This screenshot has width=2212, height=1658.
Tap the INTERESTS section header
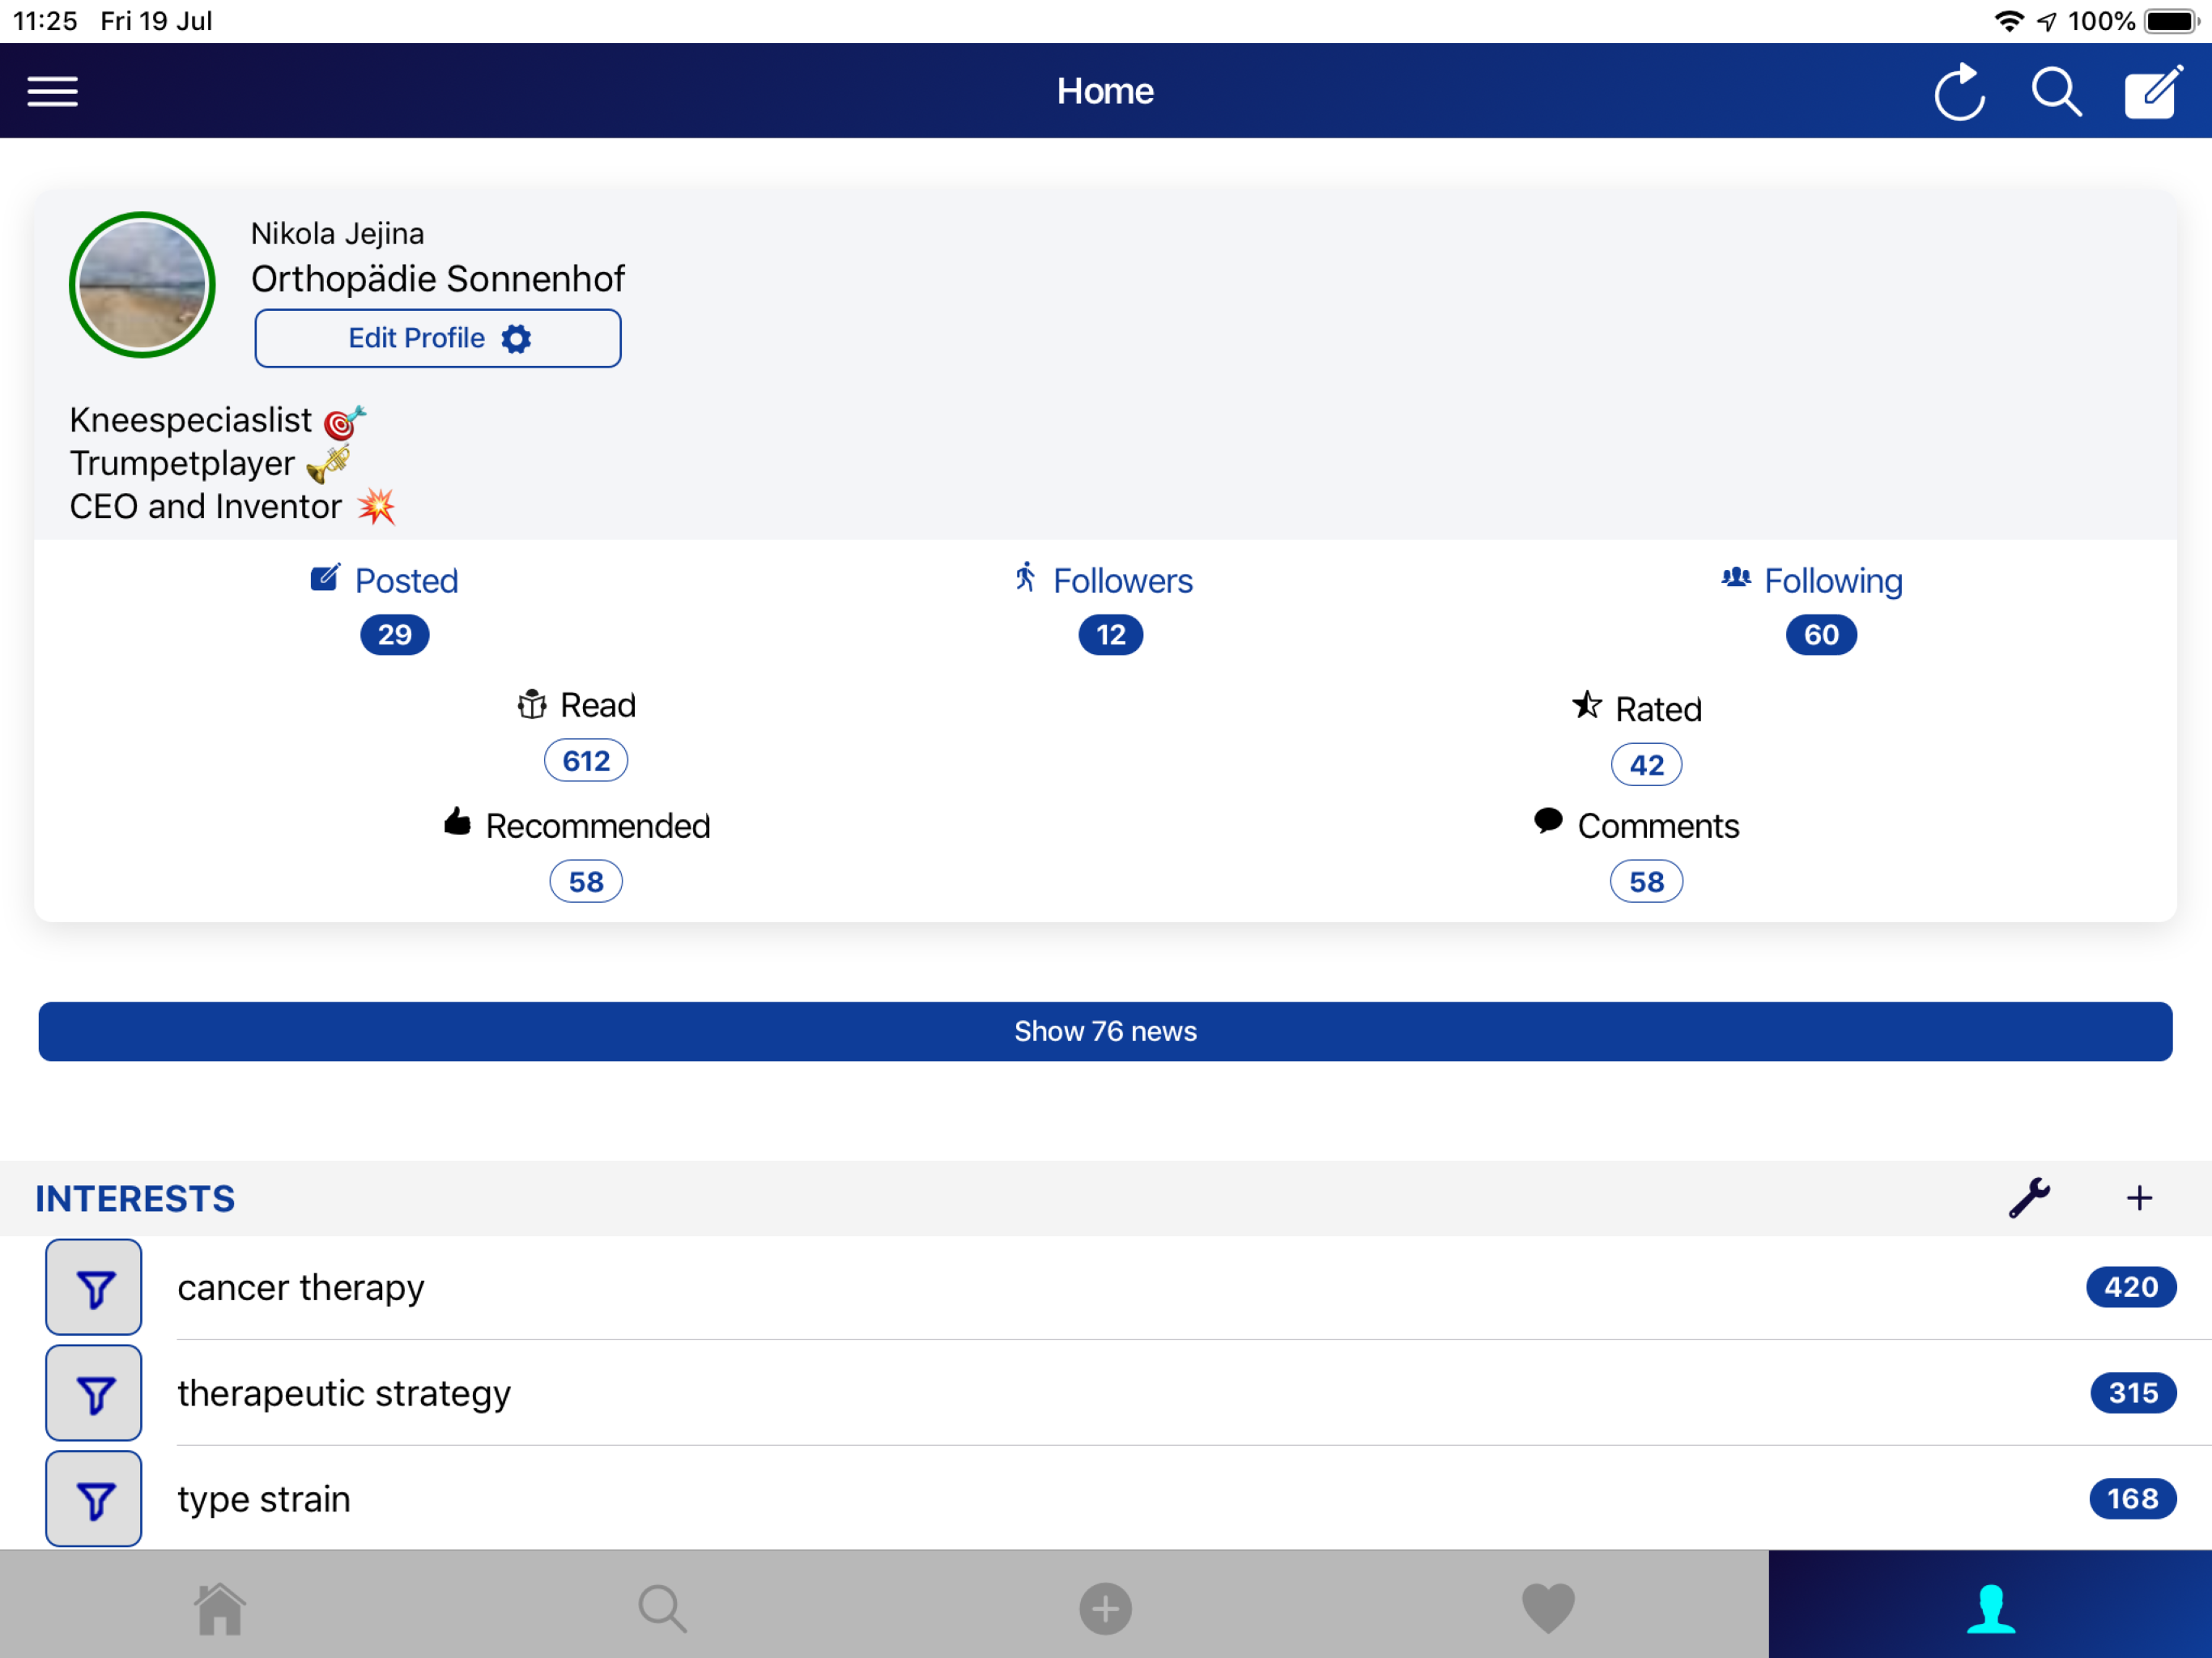[x=135, y=1198]
